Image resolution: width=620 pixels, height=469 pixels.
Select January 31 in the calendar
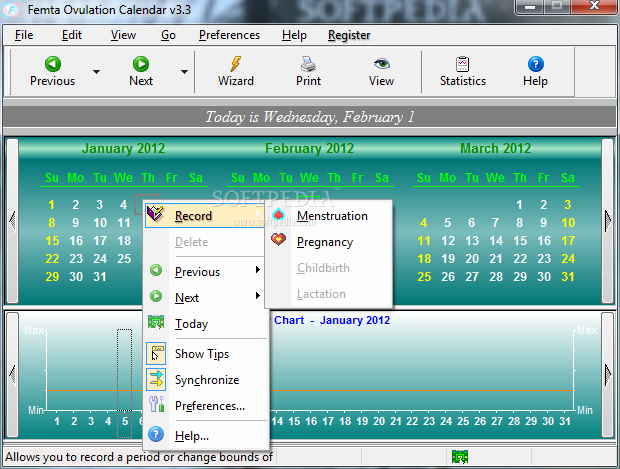click(100, 277)
